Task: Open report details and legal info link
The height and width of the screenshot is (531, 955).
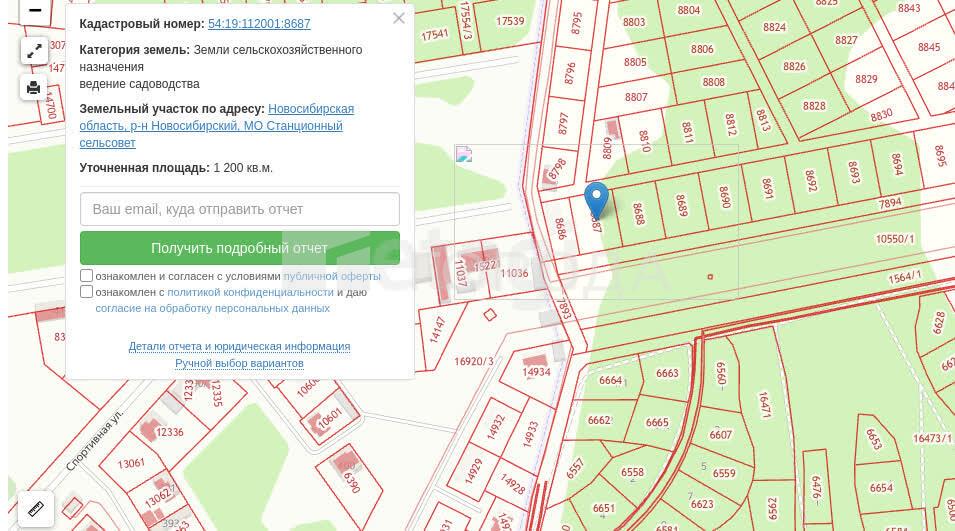Action: (239, 346)
